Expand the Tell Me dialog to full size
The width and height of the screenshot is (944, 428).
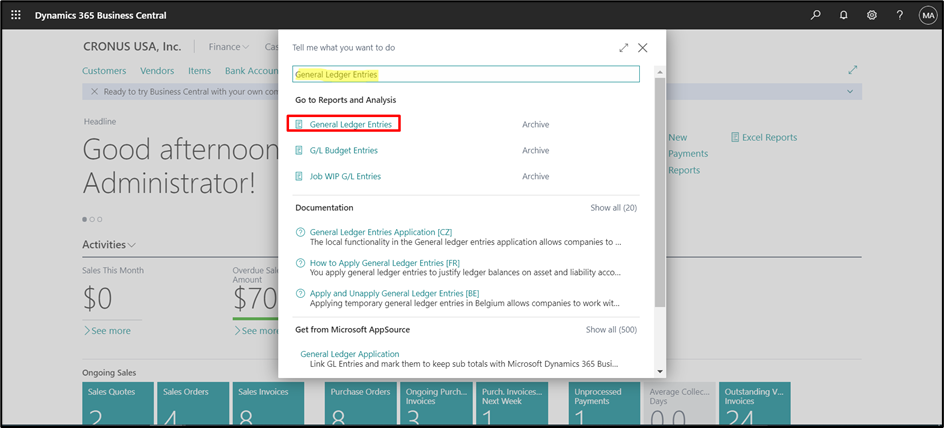click(624, 48)
